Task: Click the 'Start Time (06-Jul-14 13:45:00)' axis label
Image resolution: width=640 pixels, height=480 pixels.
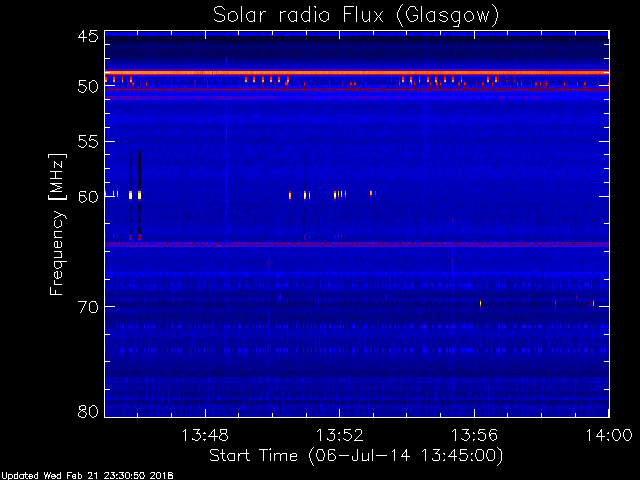Action: tap(356, 455)
